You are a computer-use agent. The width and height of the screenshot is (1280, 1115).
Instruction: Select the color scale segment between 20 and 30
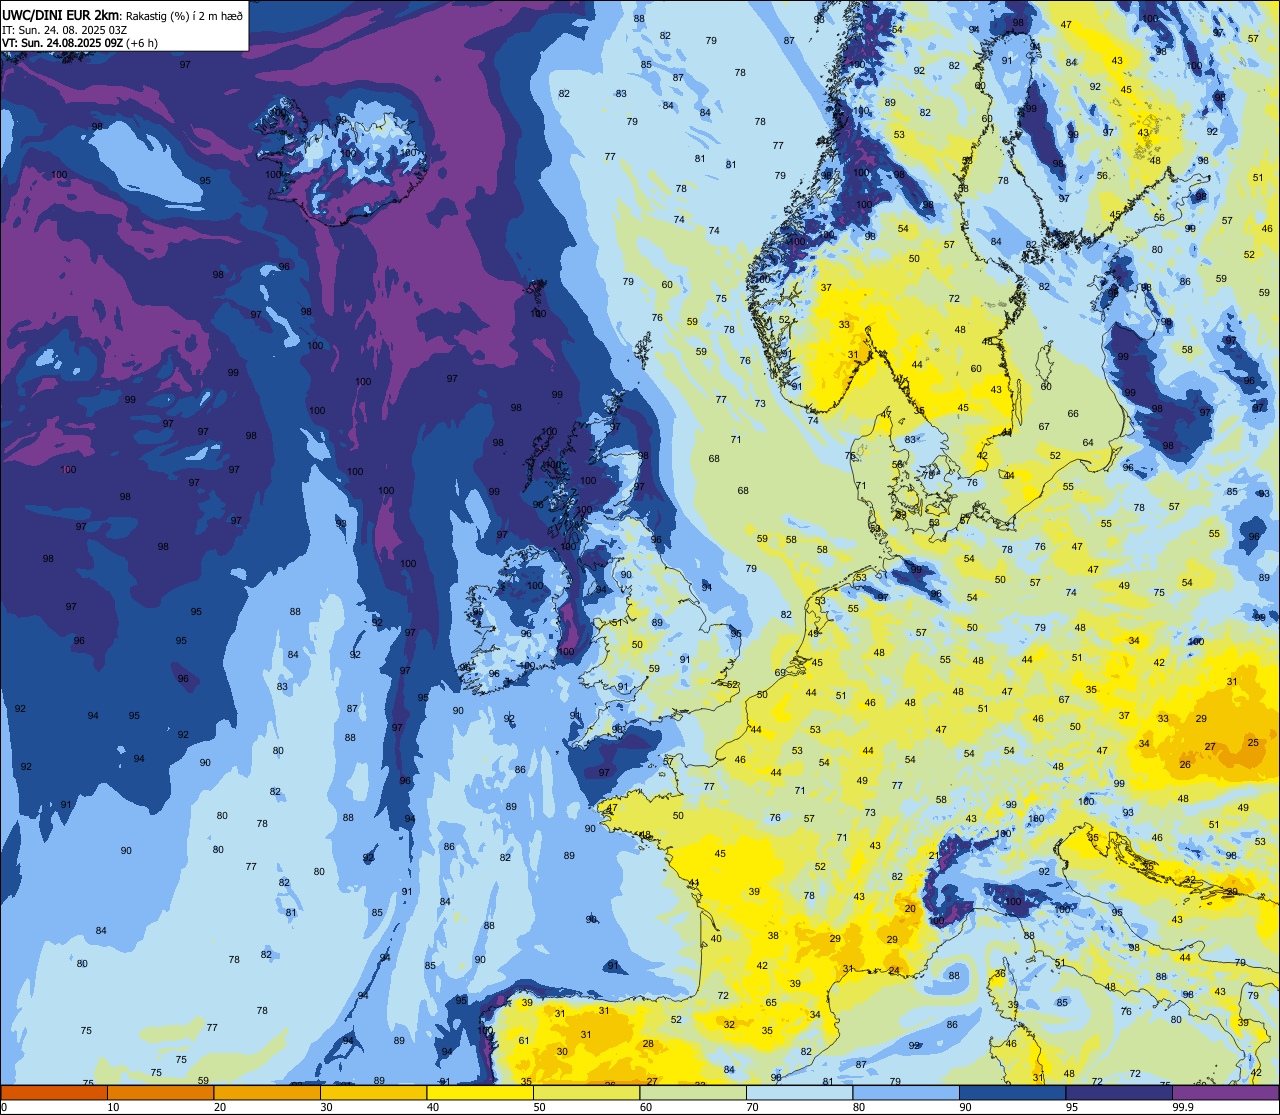[267, 1092]
